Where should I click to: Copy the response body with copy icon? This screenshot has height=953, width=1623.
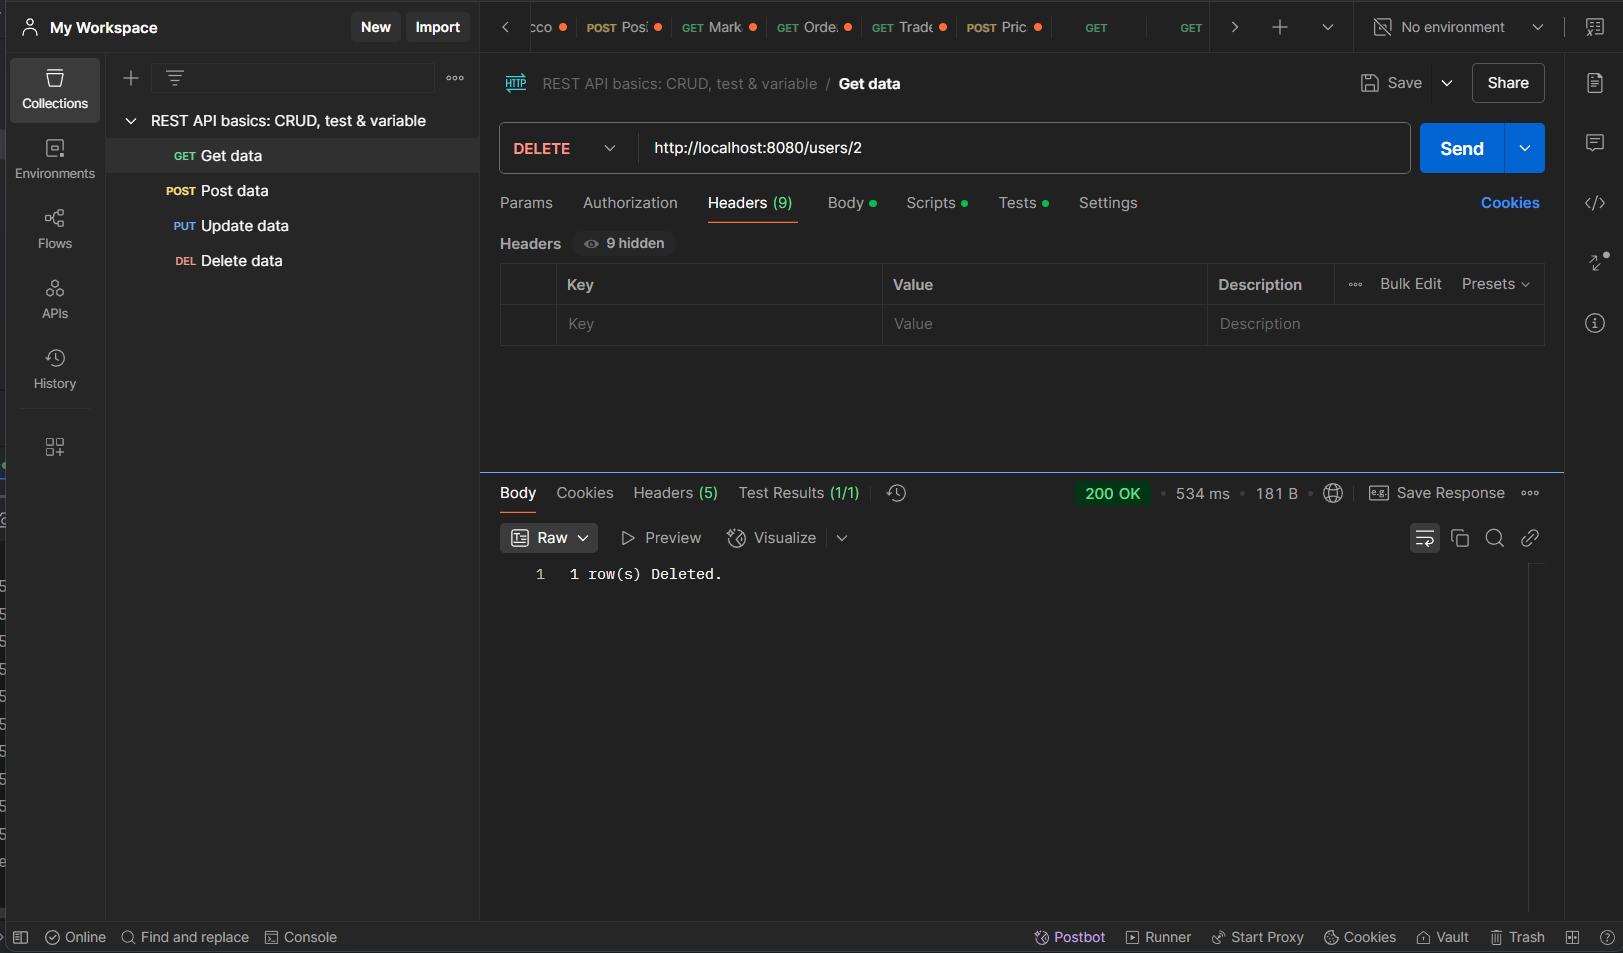[x=1460, y=538]
